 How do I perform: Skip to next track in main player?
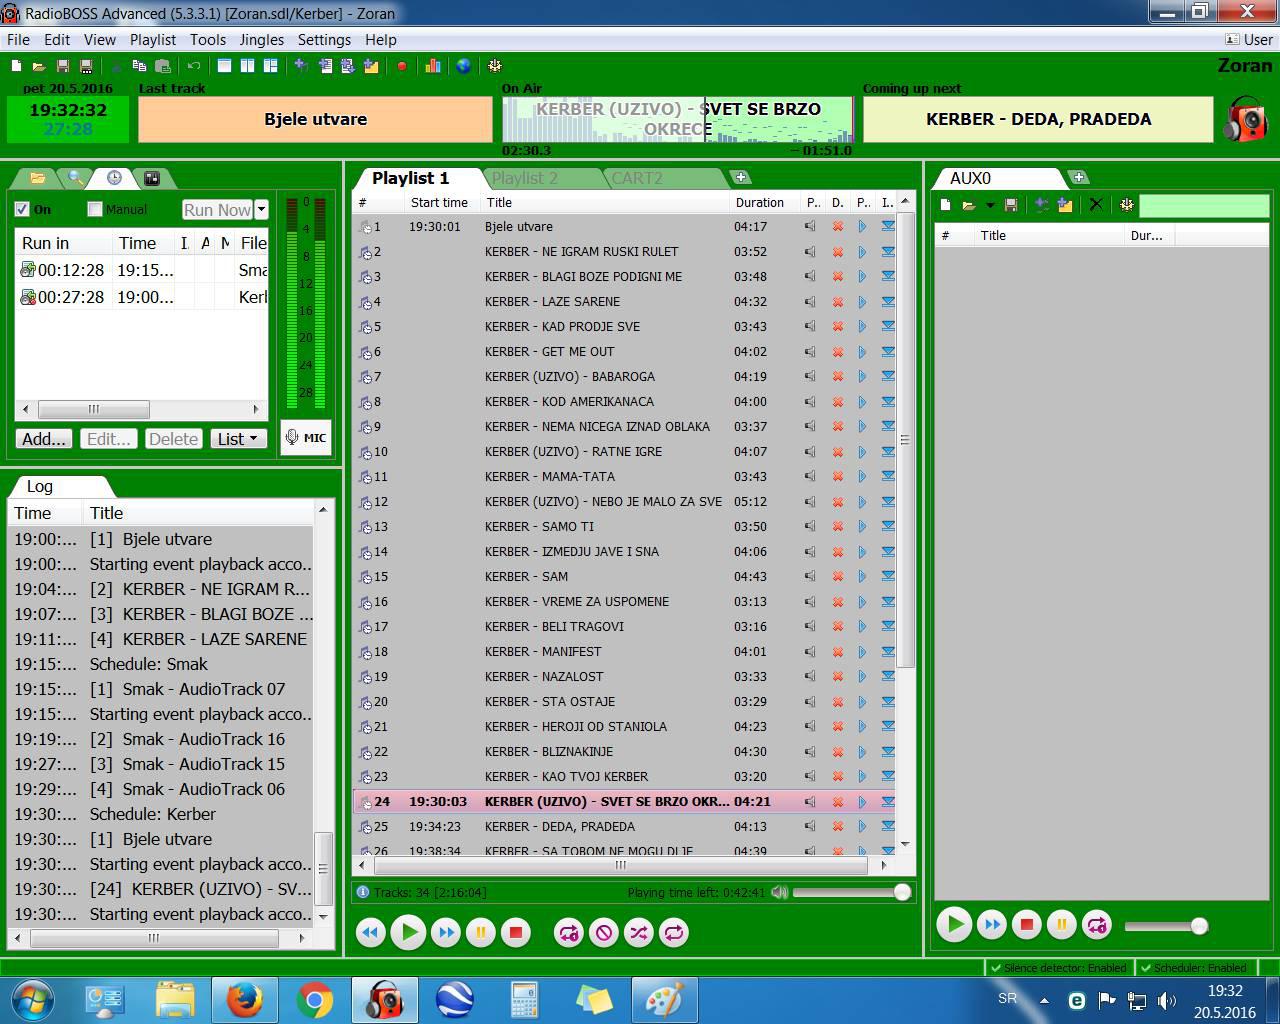(x=446, y=932)
